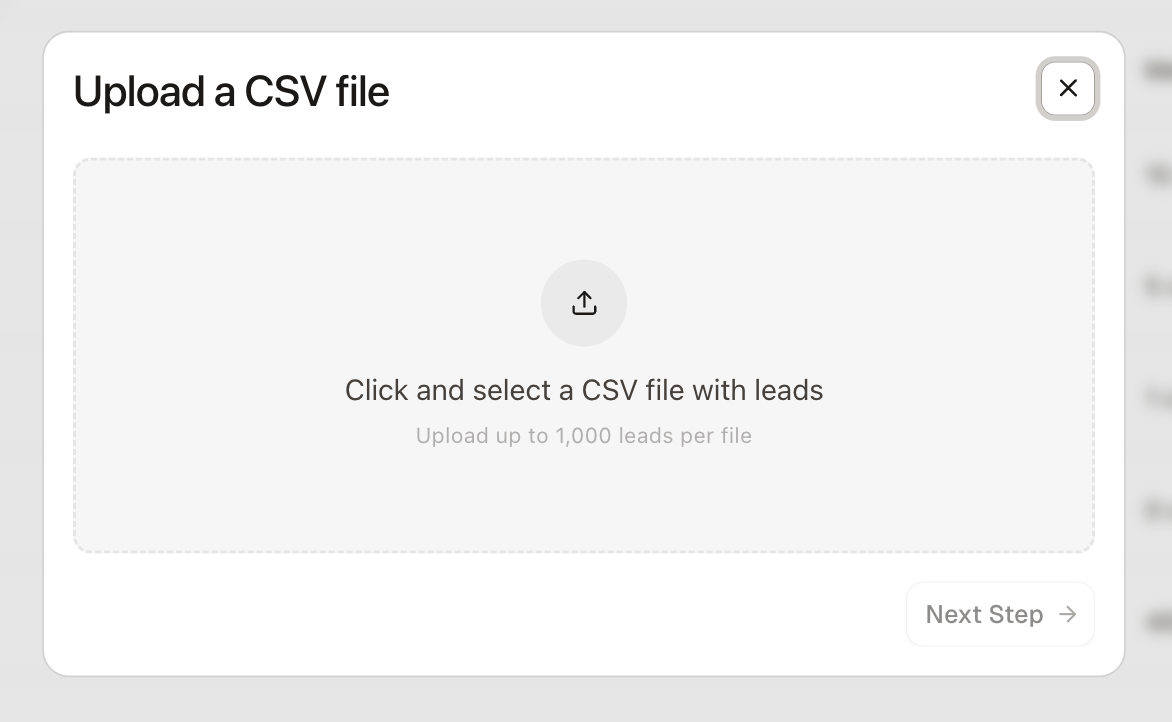1172x722 pixels.
Task: Click the 'Upload up to 1,000 leads per file' hint
Action: tap(584, 436)
